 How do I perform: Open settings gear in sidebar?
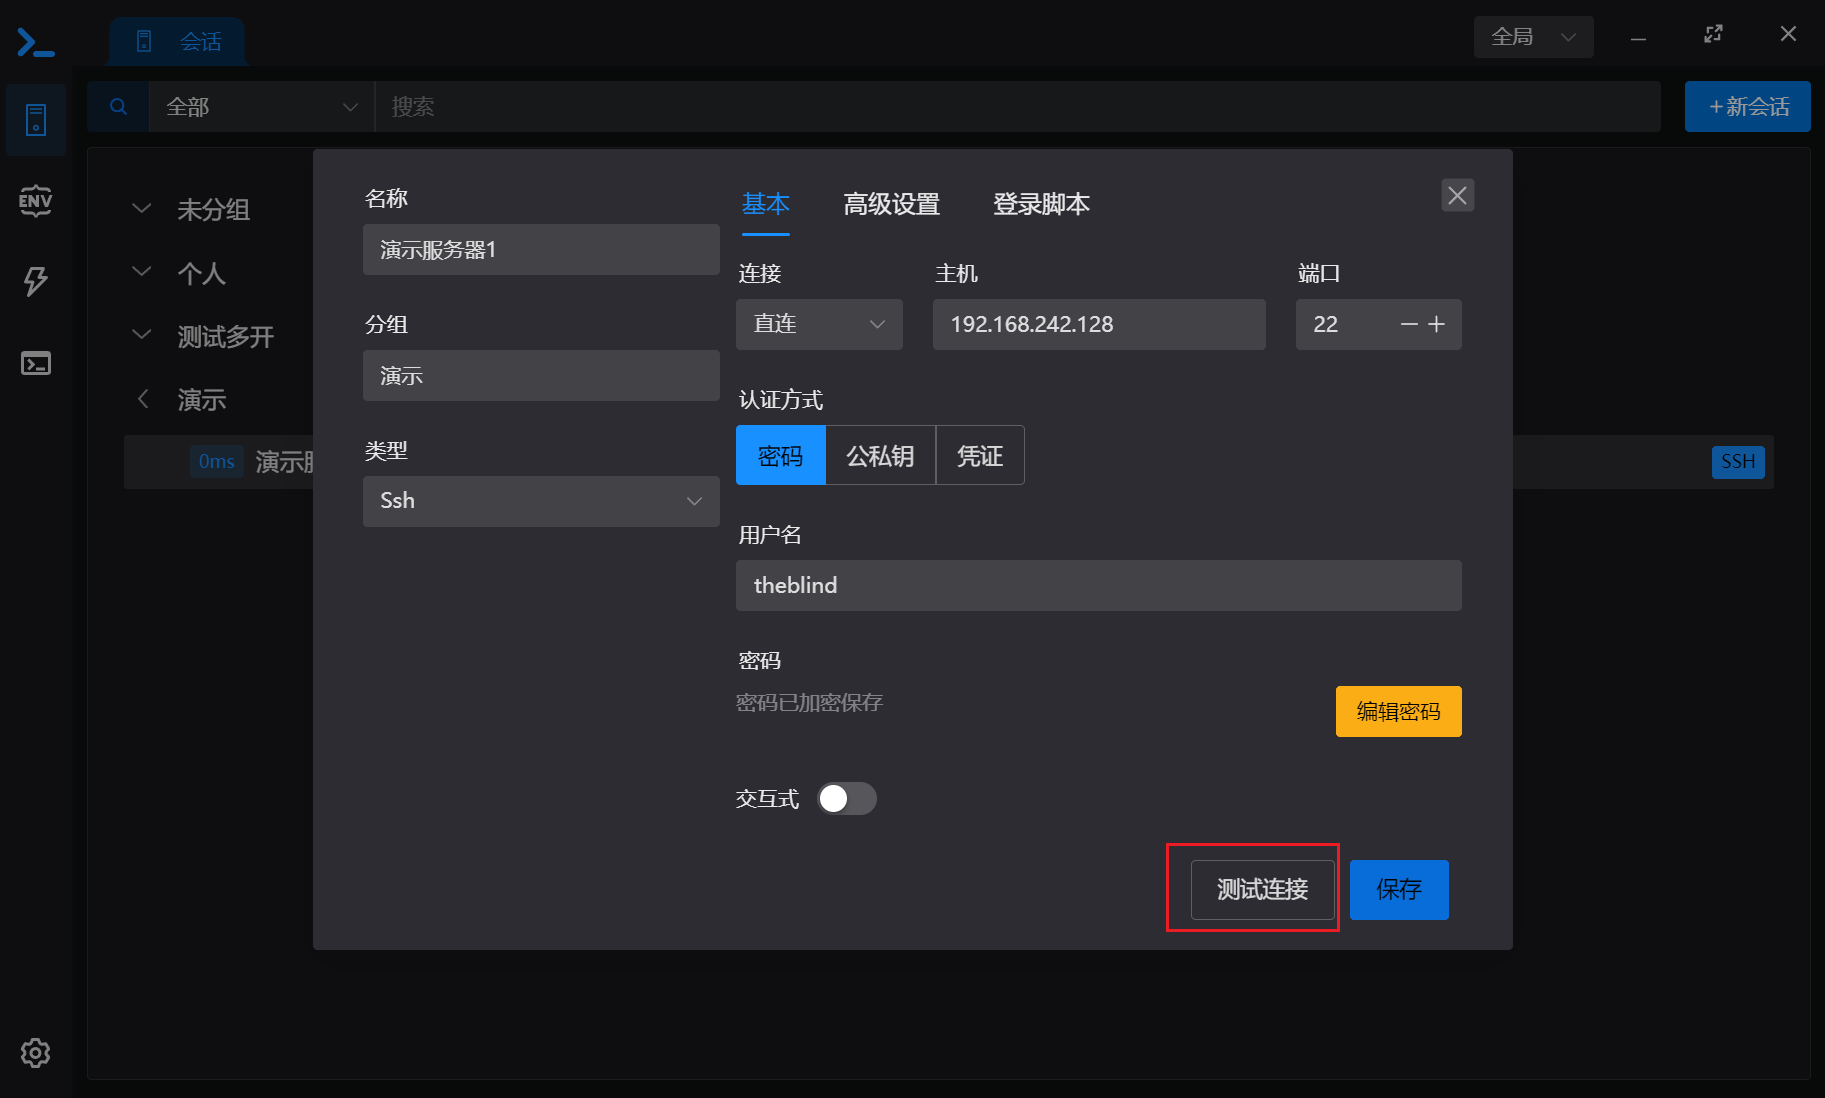tap(35, 1052)
